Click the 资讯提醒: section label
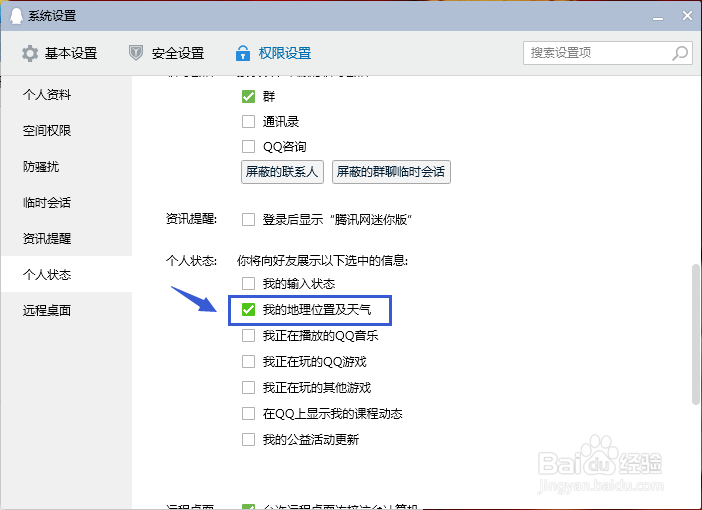The height and width of the screenshot is (510, 702). tap(191, 219)
